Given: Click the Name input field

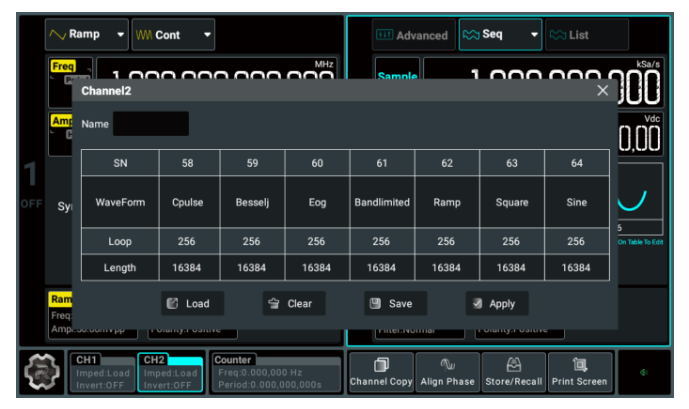Looking at the screenshot, I should [151, 124].
